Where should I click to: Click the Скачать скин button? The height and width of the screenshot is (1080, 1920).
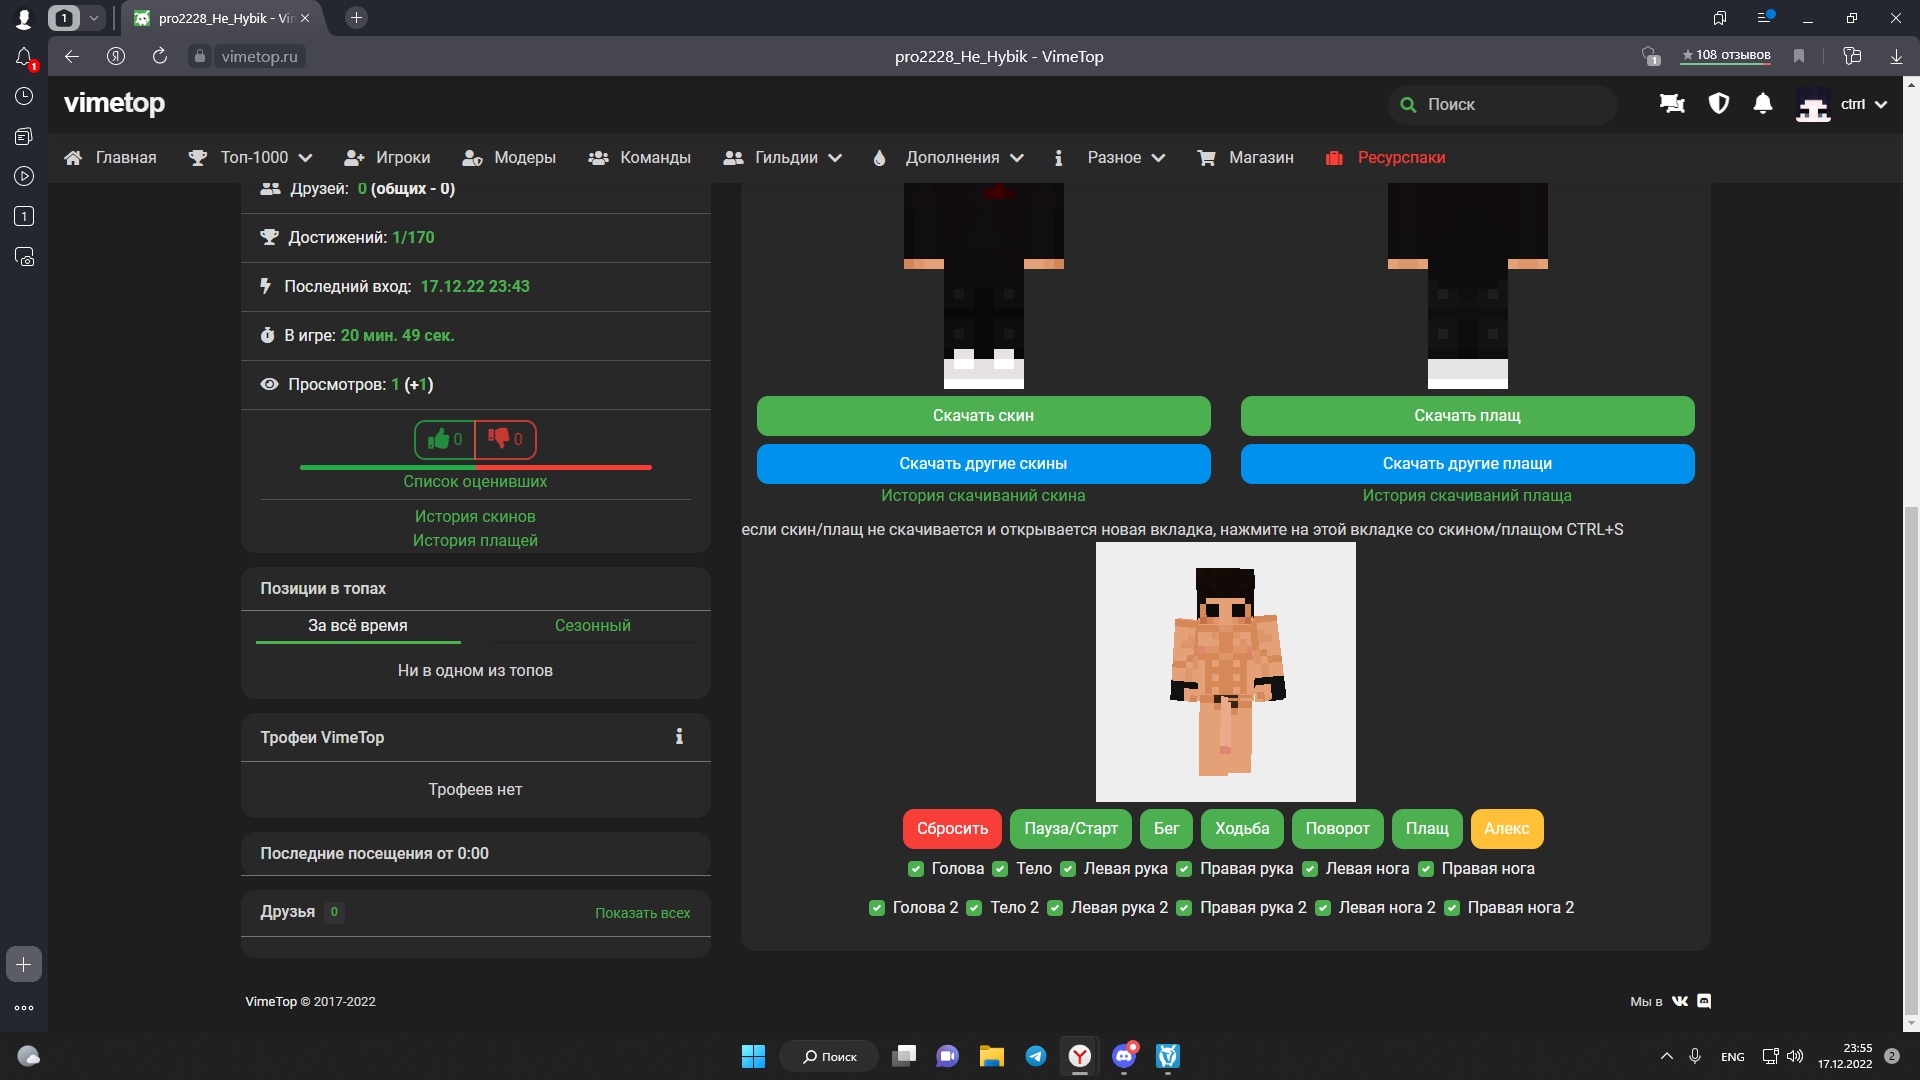point(983,416)
